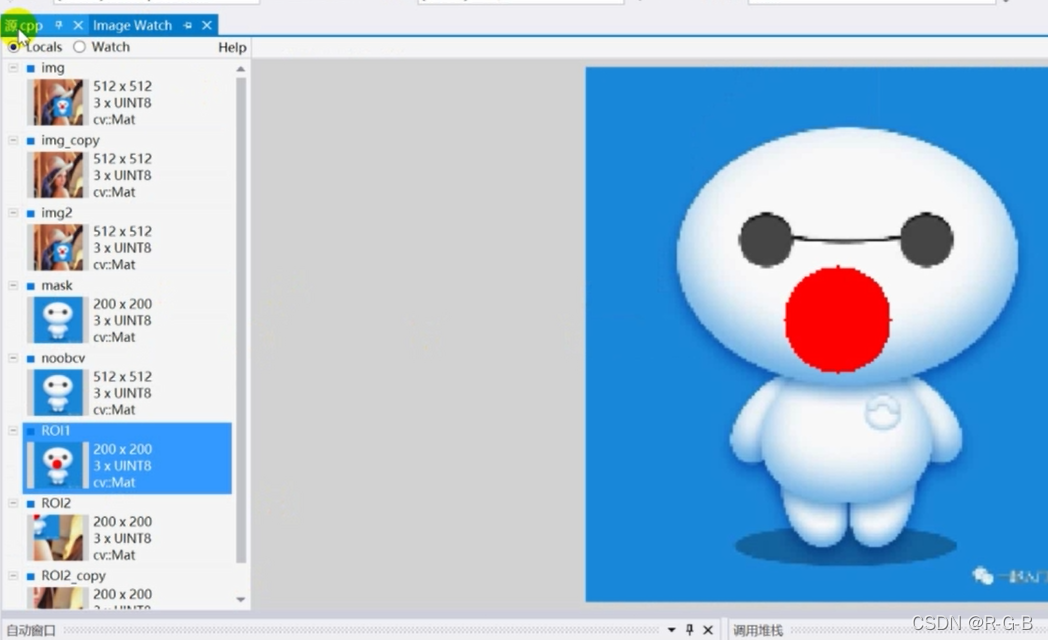The image size is (1048, 640).
Task: Select the img_copy variable name
Action: (x=70, y=140)
